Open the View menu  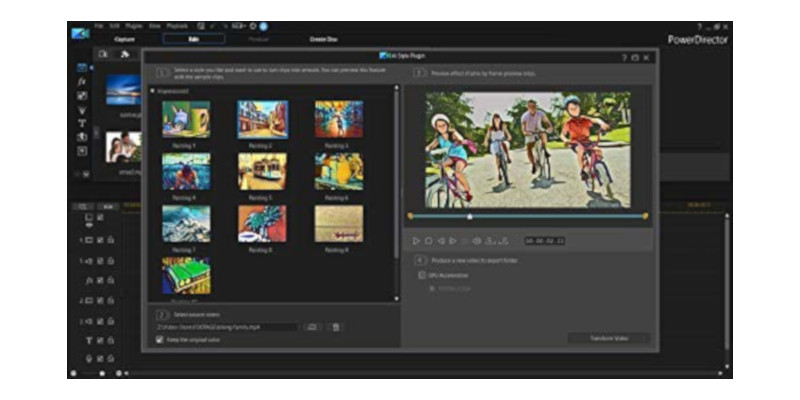[155, 26]
